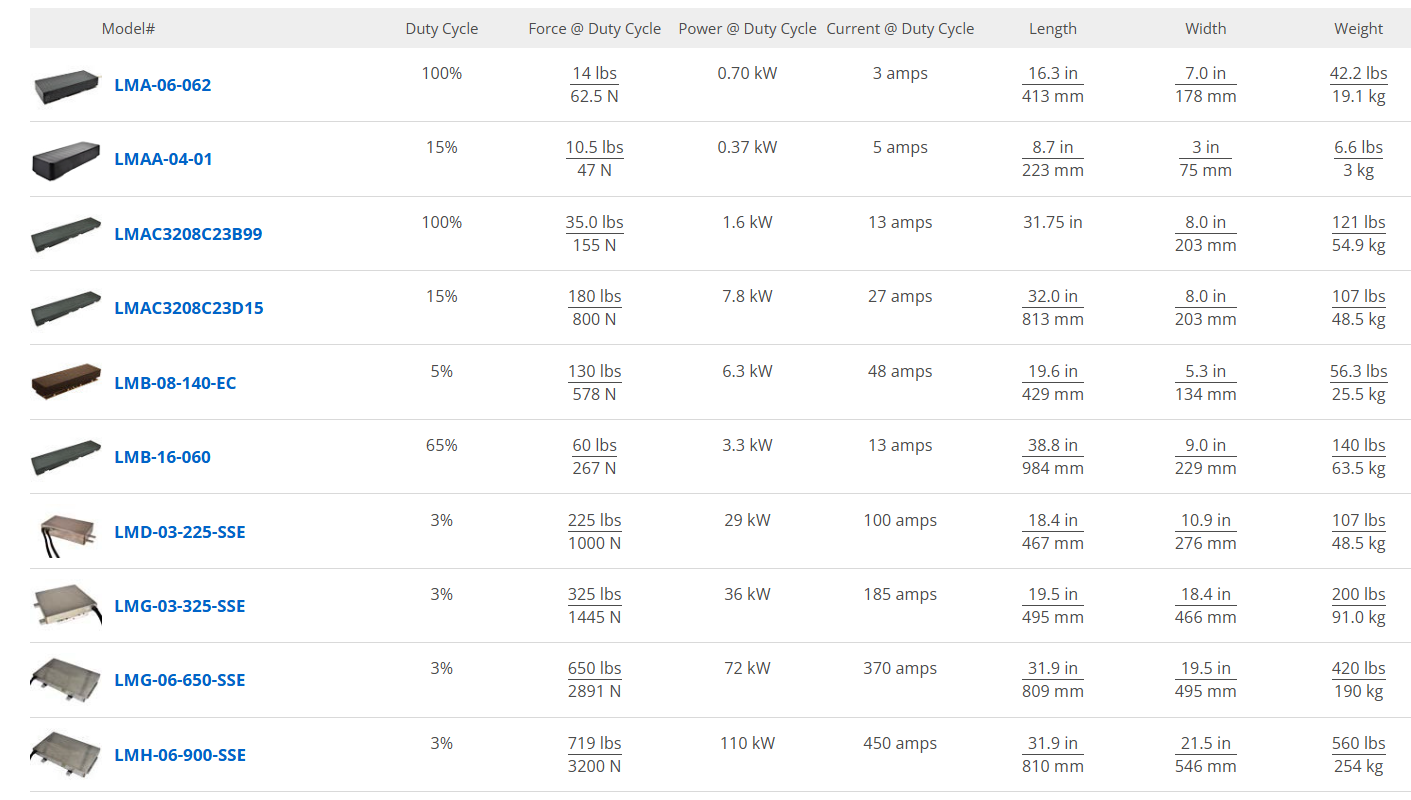1411x800 pixels.
Task: Click the brown LMB-08-140-EC product image
Action: pos(67,384)
